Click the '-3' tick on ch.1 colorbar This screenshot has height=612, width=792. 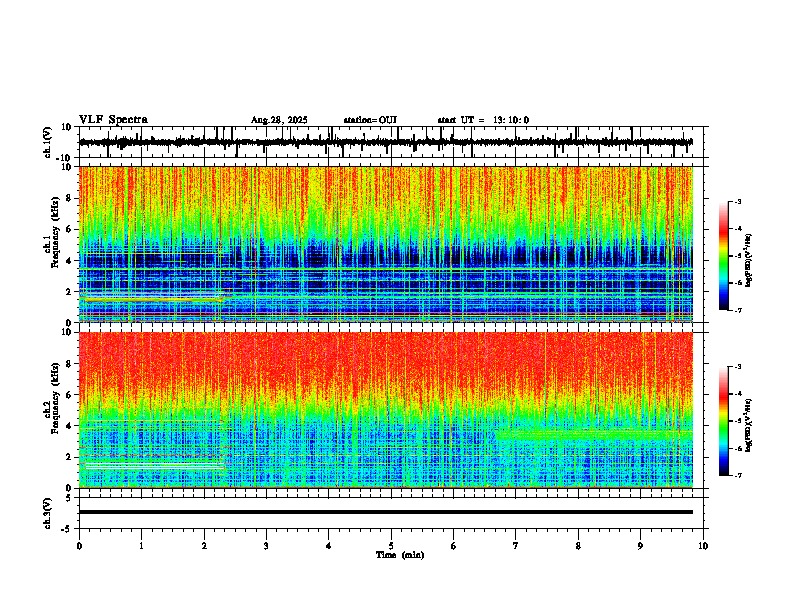click(x=738, y=201)
